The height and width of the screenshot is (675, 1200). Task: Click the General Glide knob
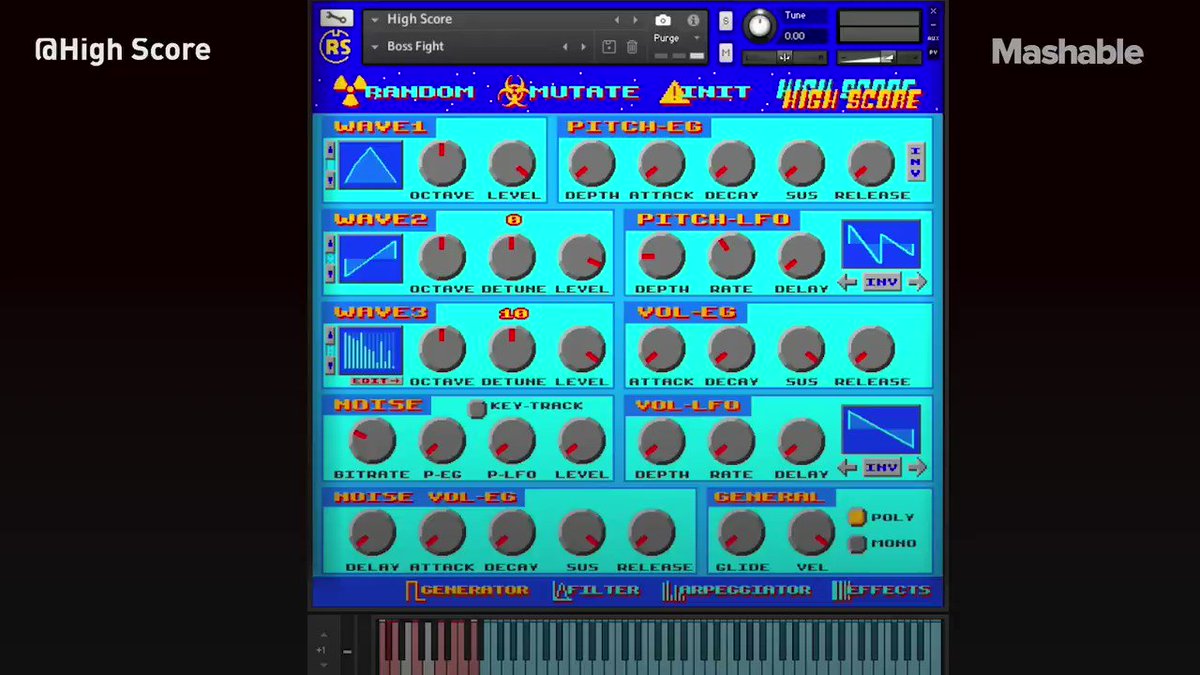coord(742,533)
